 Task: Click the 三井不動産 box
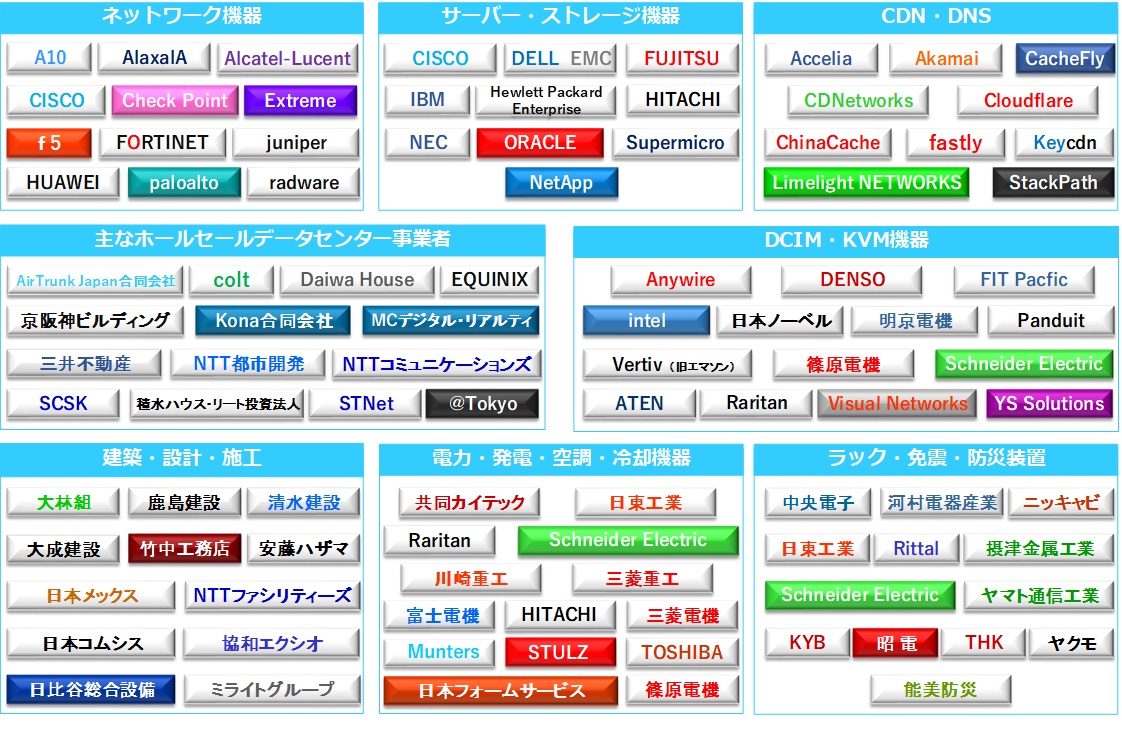coord(84,364)
